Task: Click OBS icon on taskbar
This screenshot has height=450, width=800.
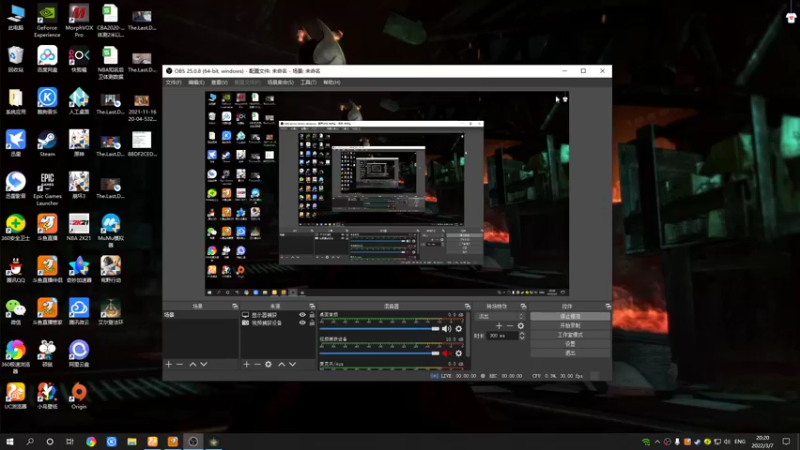Action: 193,441
